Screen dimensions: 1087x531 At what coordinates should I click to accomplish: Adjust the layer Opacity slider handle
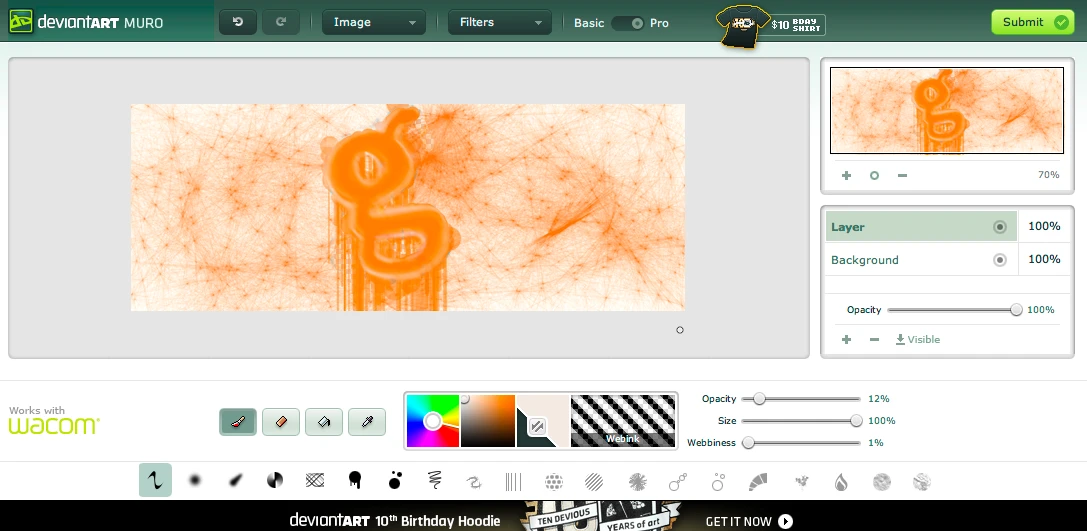1016,310
